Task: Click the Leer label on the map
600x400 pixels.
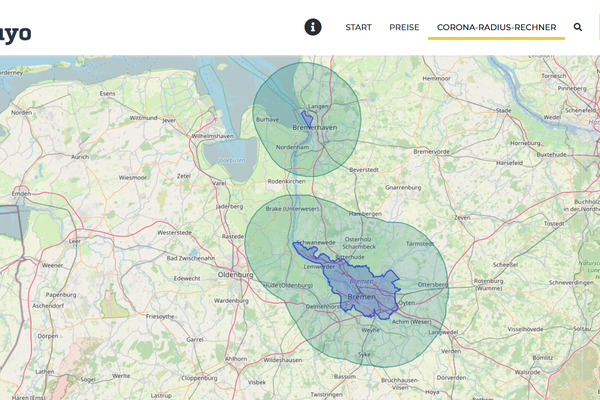Action: (x=74, y=242)
